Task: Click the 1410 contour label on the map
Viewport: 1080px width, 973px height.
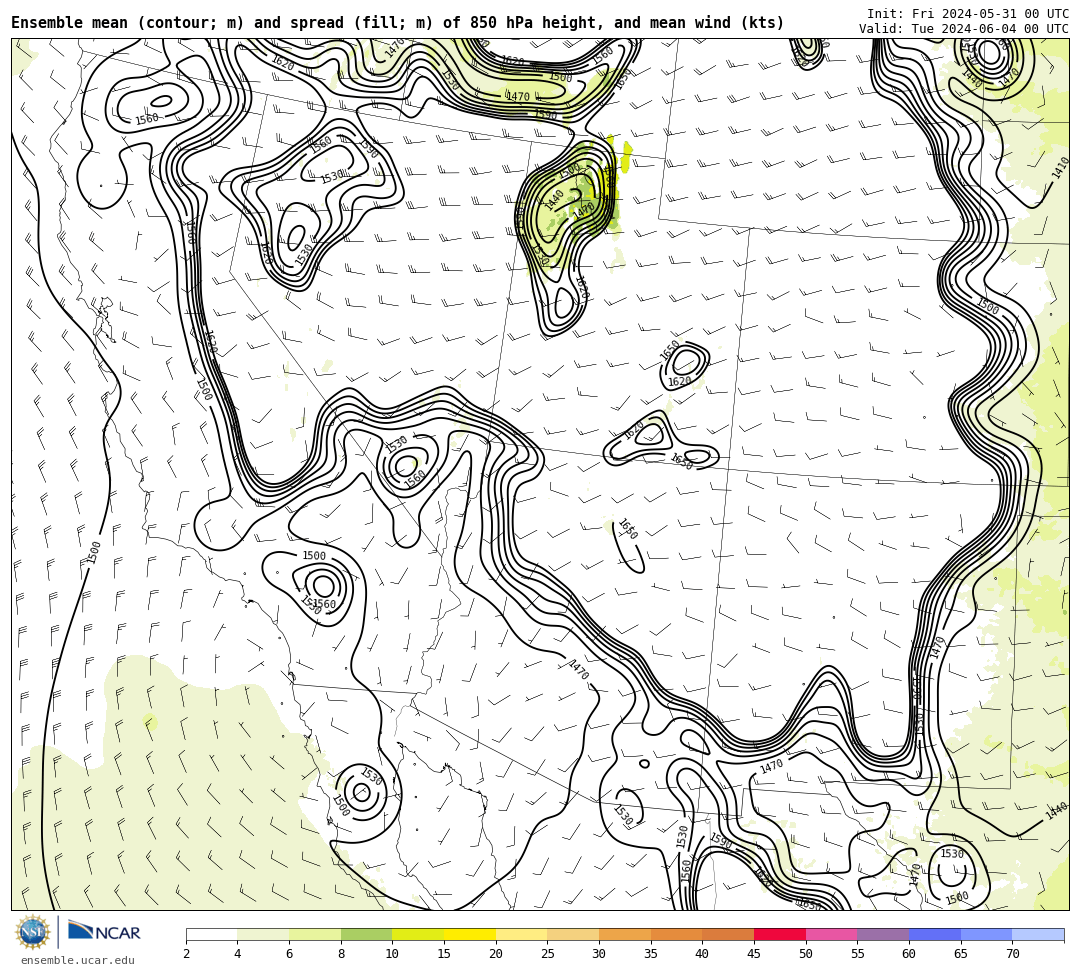Action: coord(1061,168)
